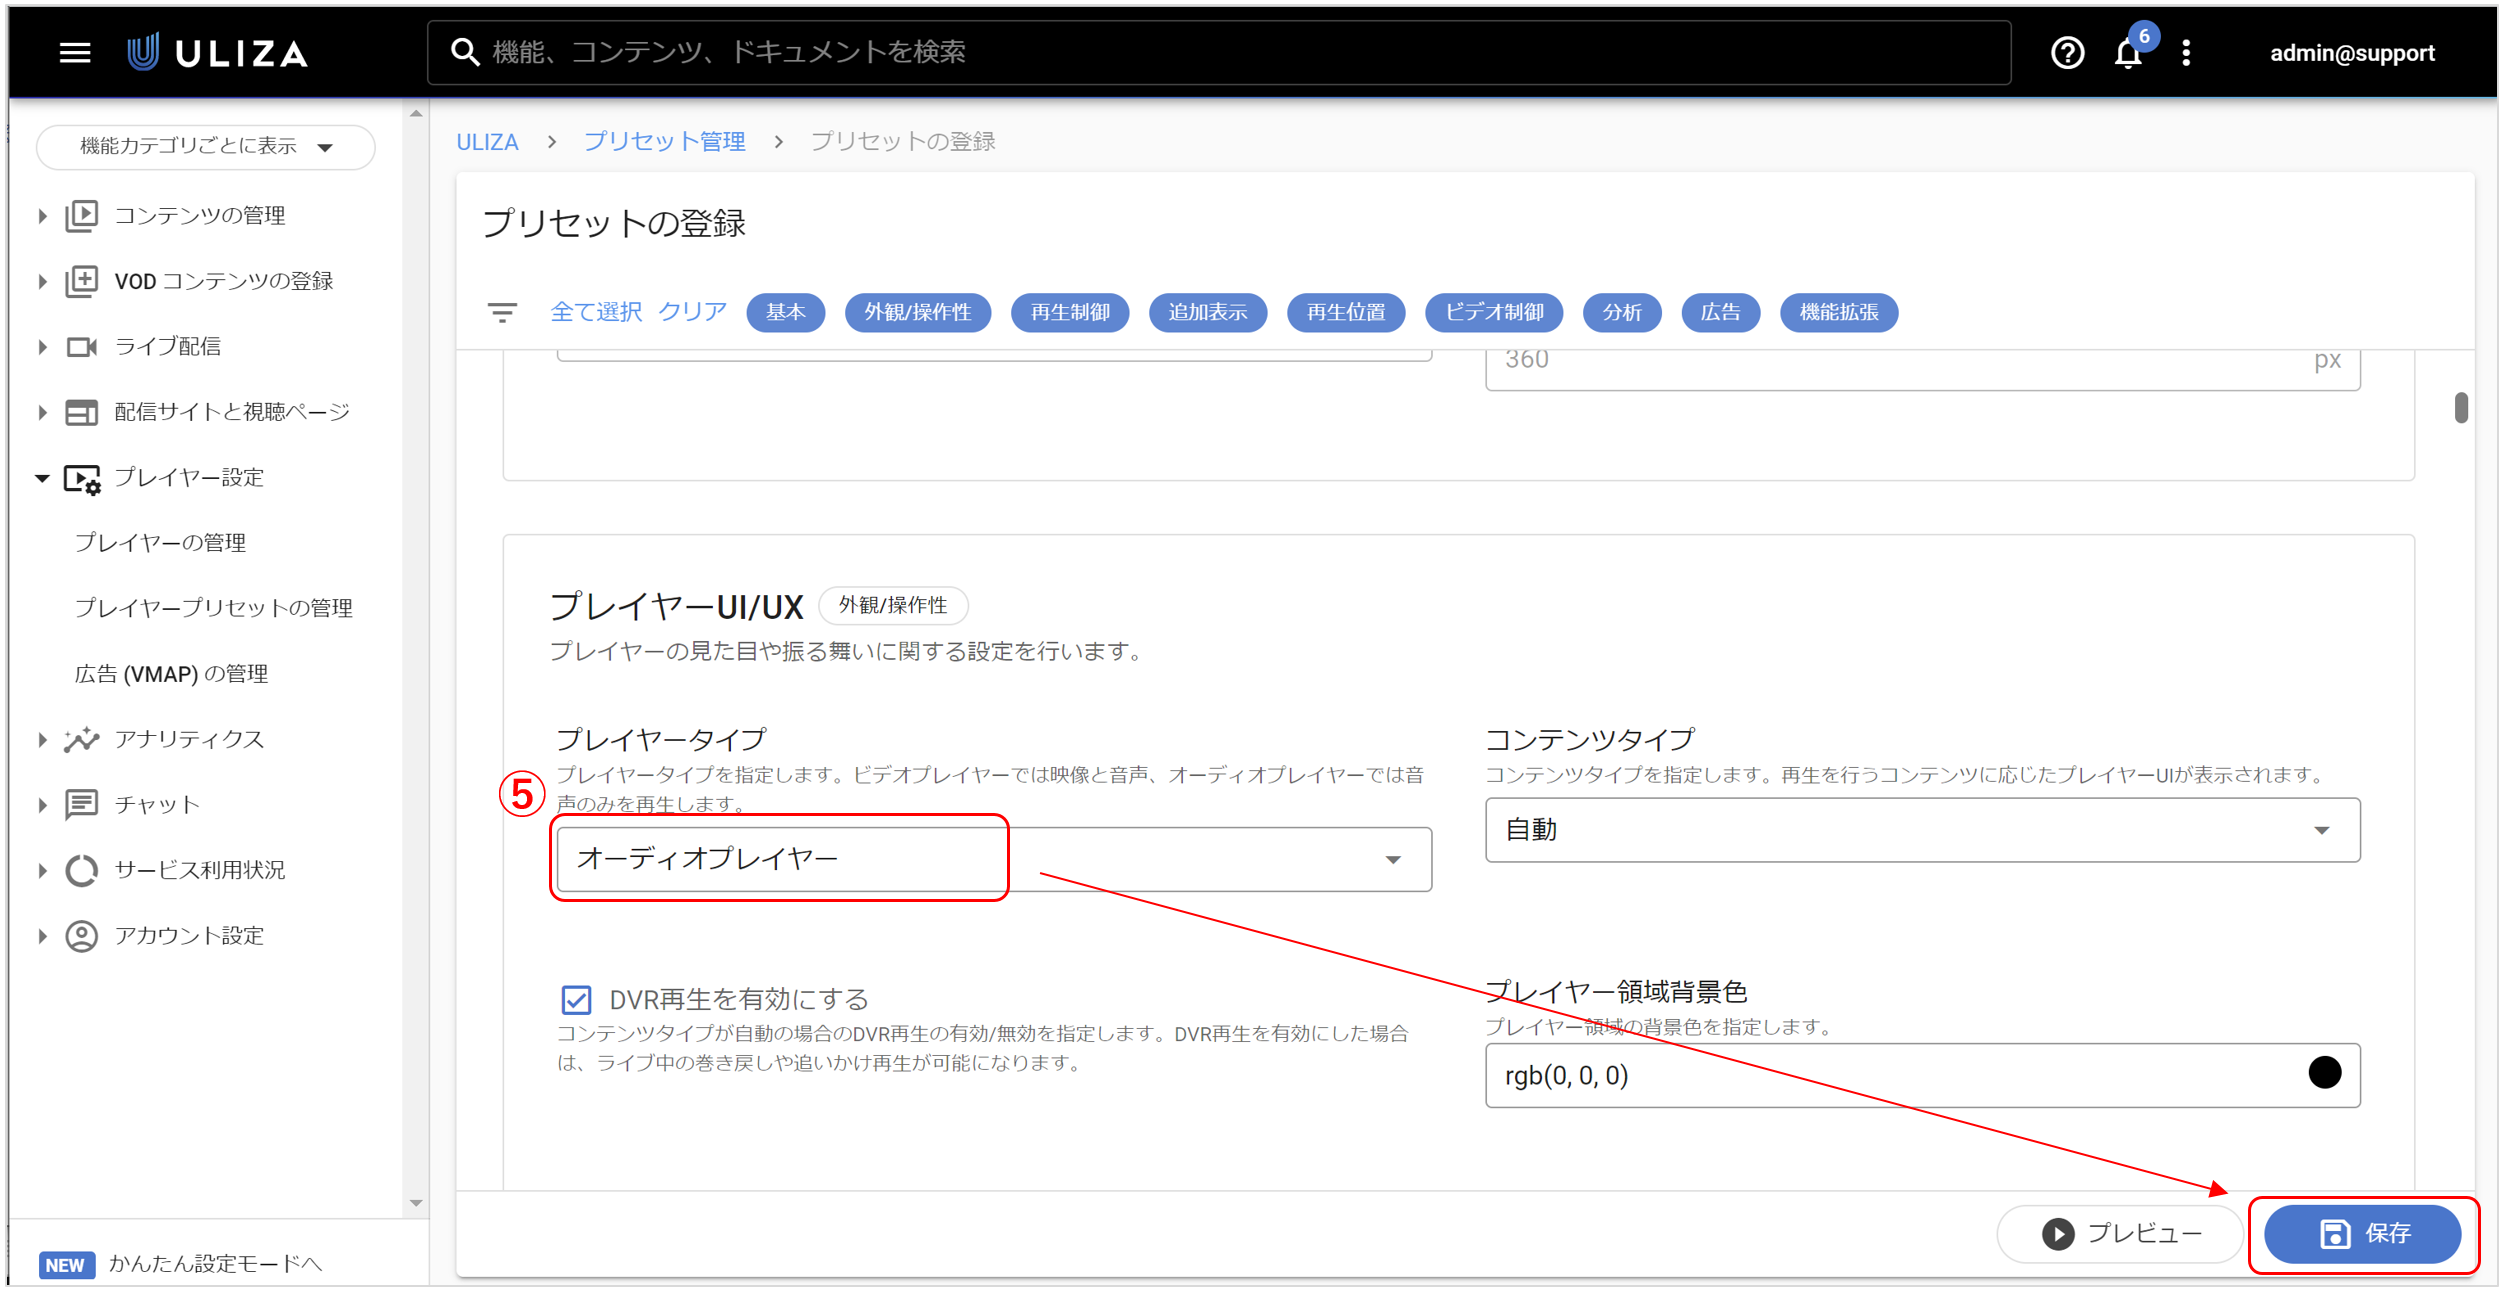2510x1292 pixels.
Task: Click the sidebar scroll-down arrow
Action: 416,1204
